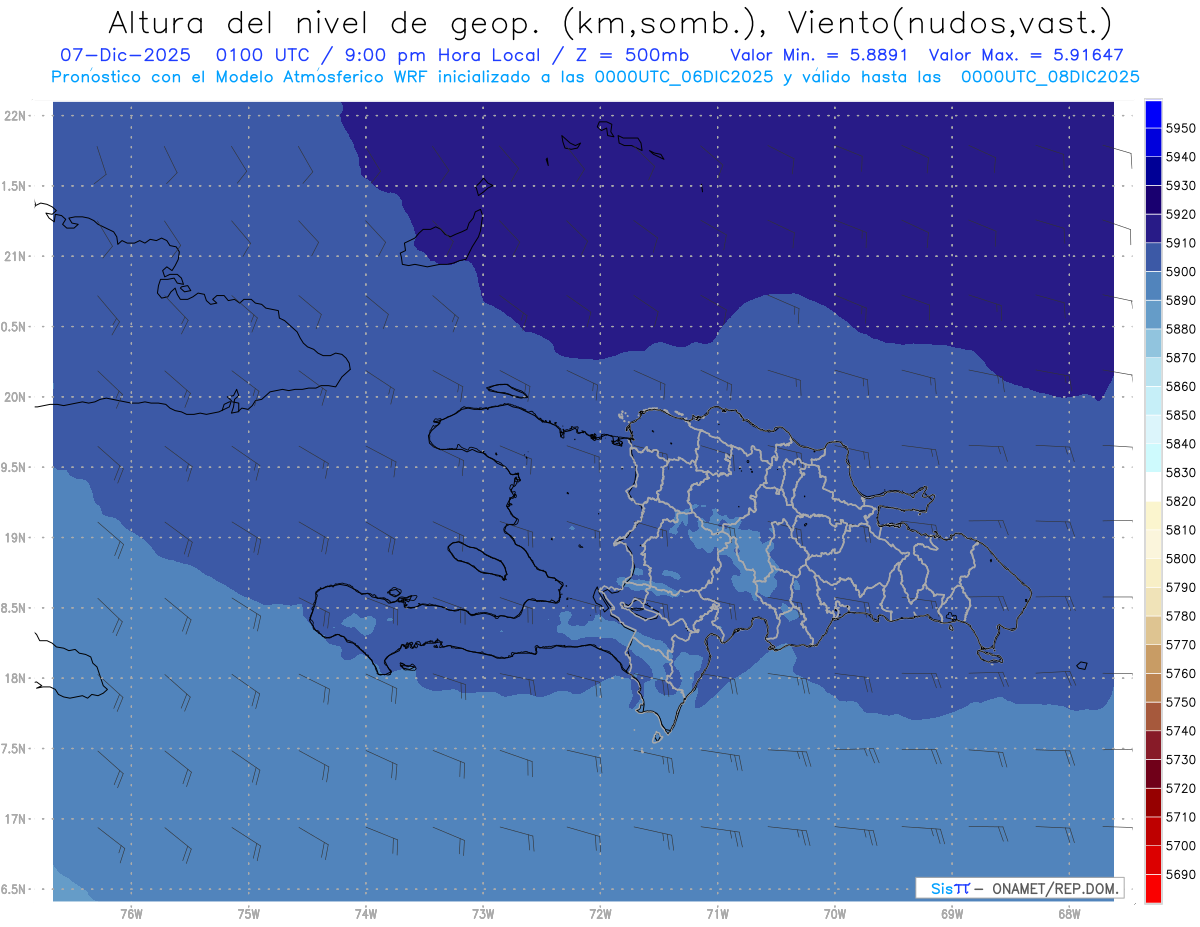Click the legend value '5900'
Viewport: 1200px width, 927px height.
(x=1180, y=271)
